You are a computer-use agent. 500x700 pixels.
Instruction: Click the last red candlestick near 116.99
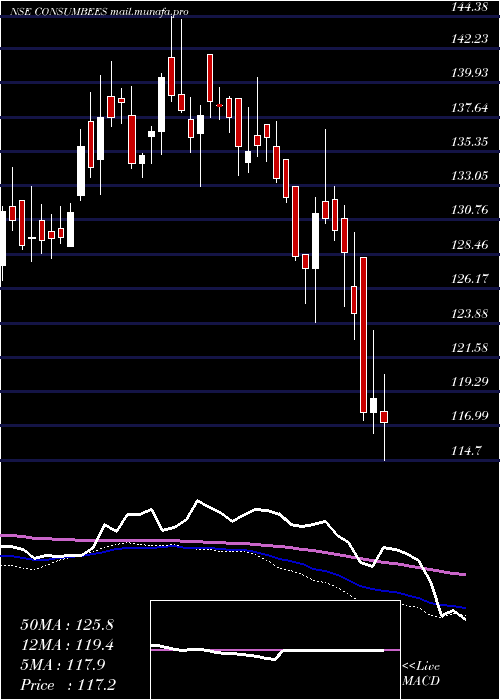click(x=384, y=417)
